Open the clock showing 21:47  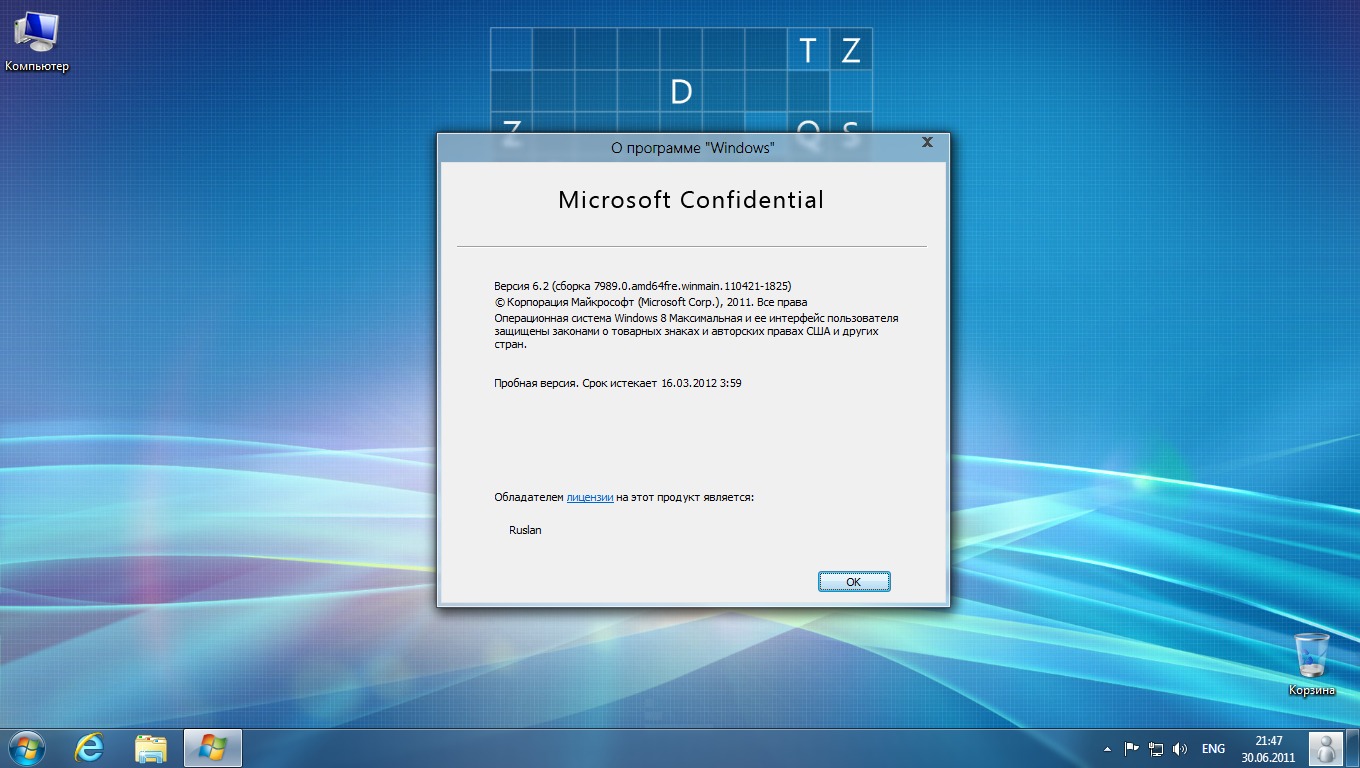[x=1268, y=748]
